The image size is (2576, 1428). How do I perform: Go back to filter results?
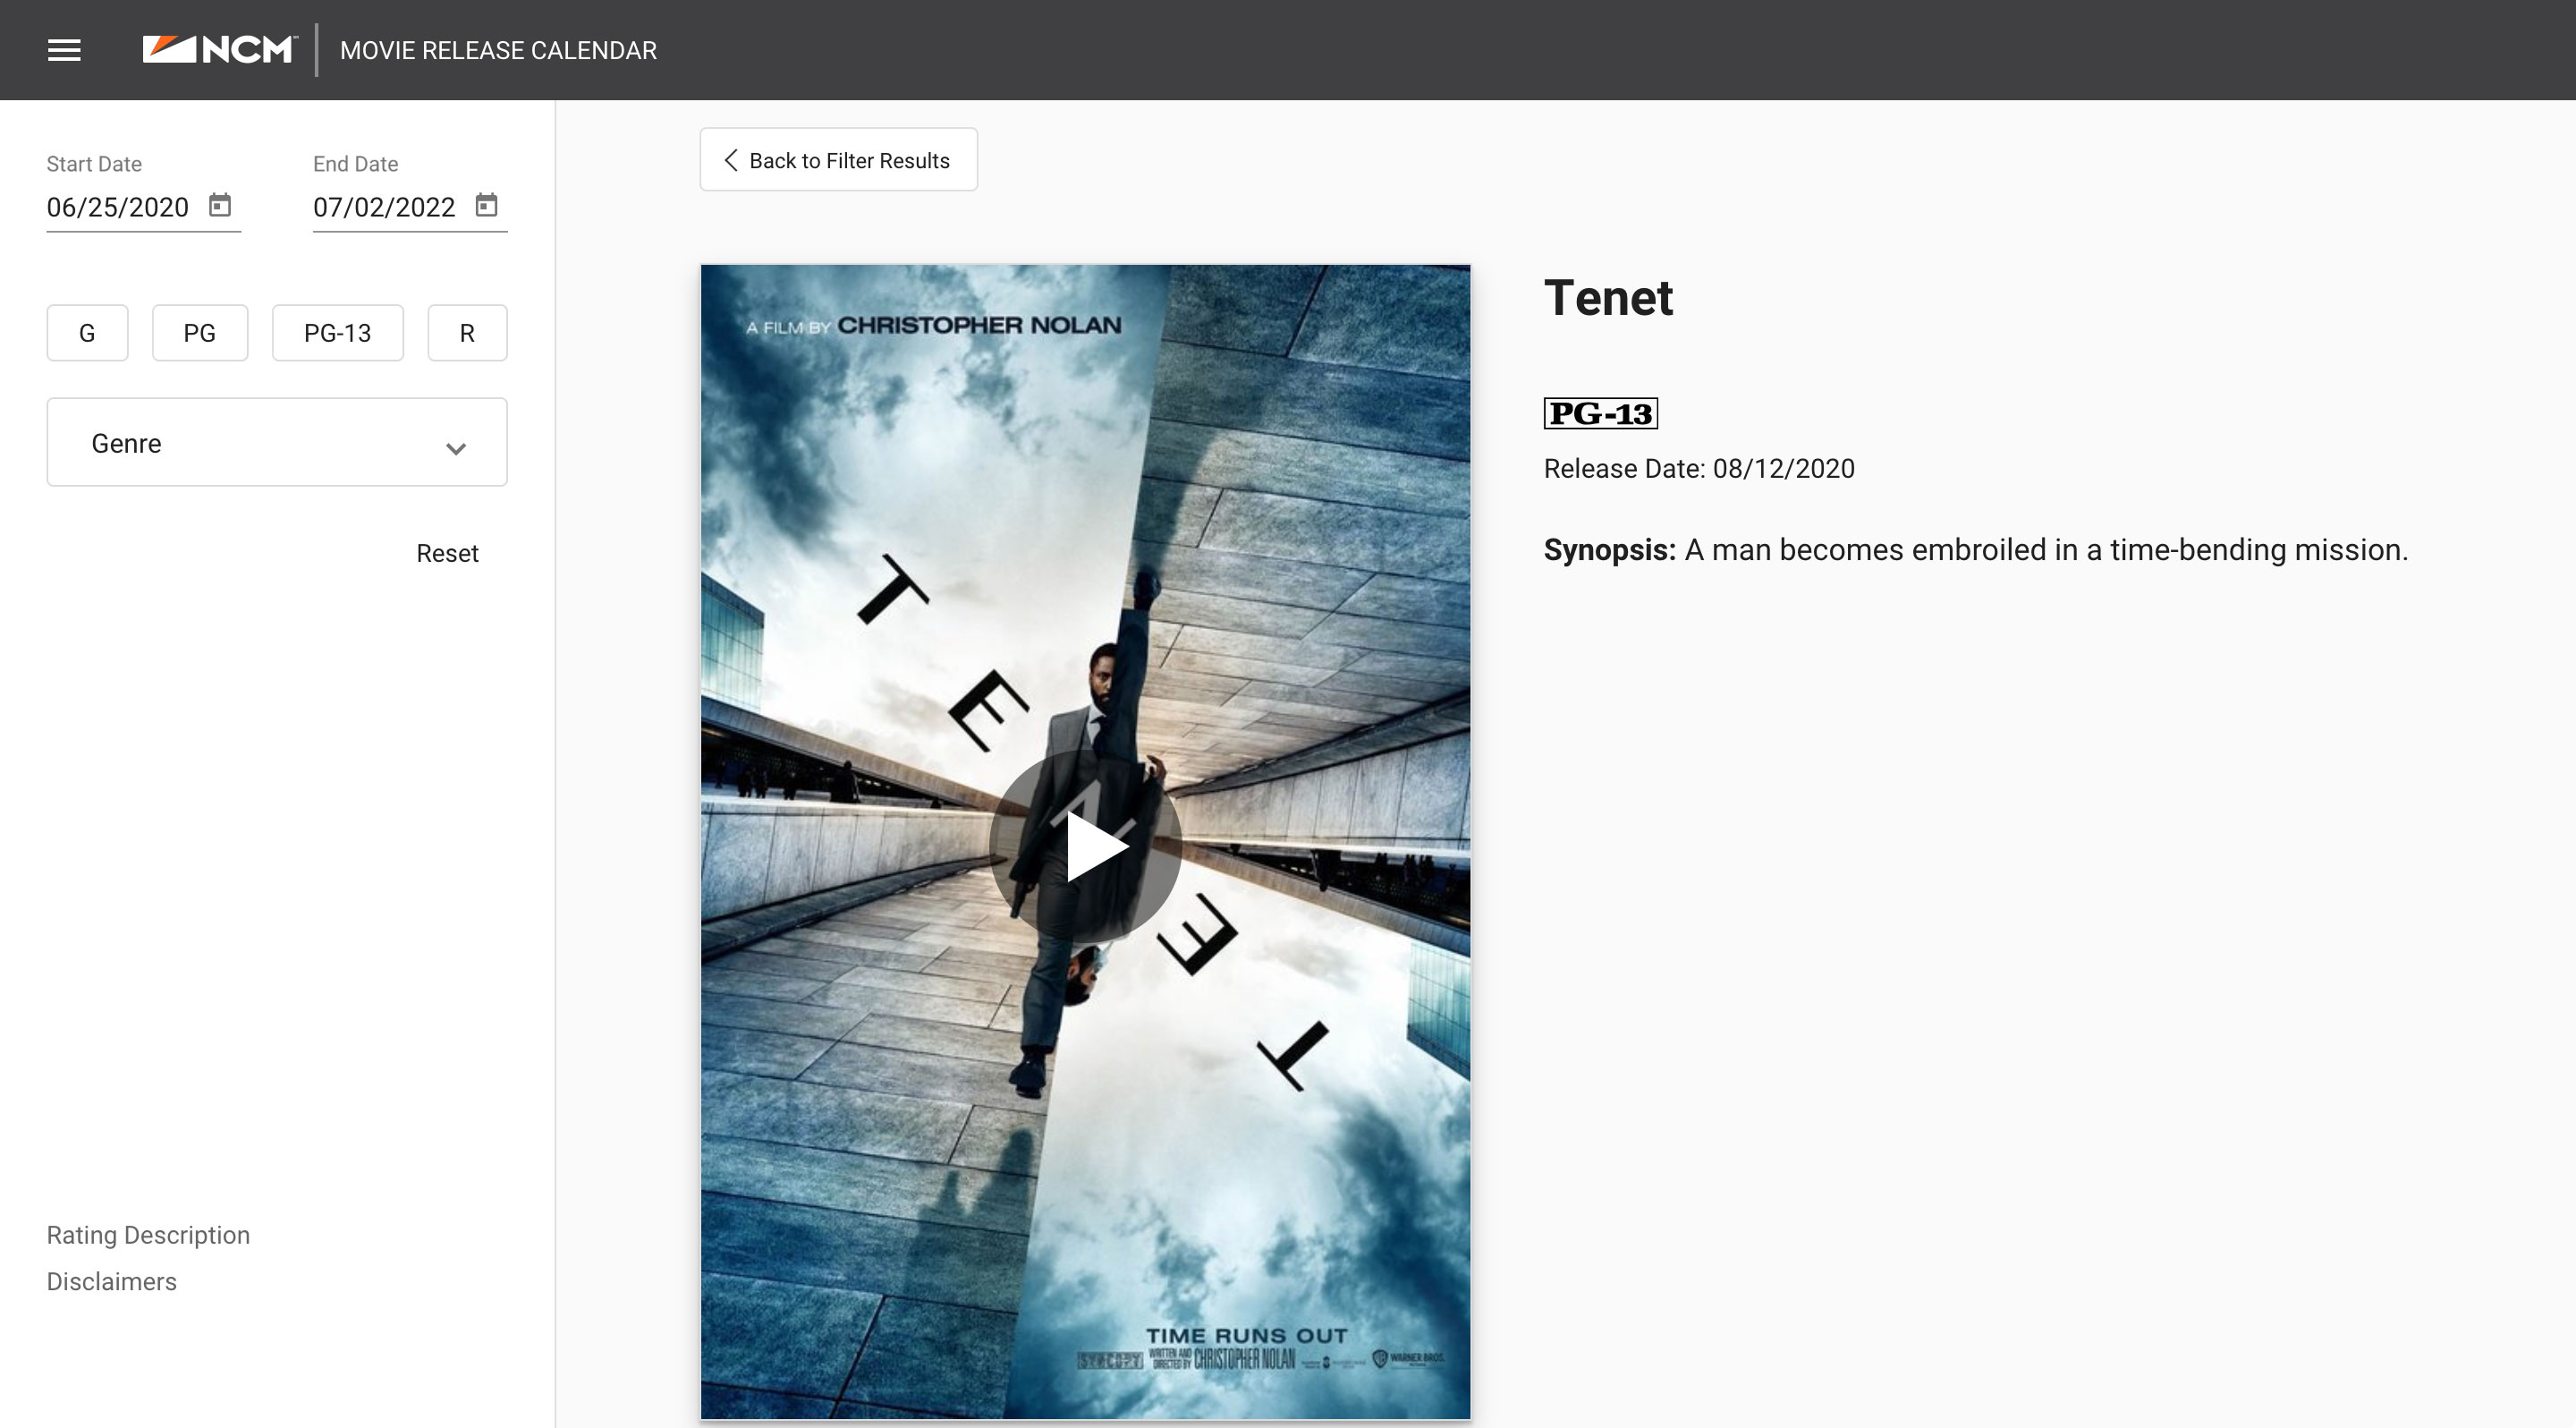click(838, 160)
